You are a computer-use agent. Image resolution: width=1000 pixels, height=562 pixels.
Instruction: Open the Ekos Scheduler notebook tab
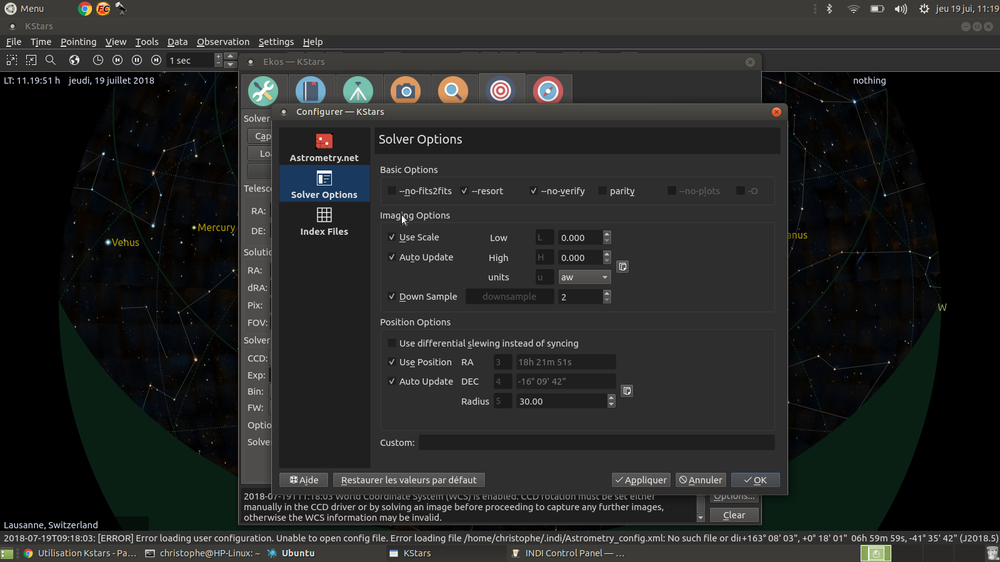click(311, 90)
